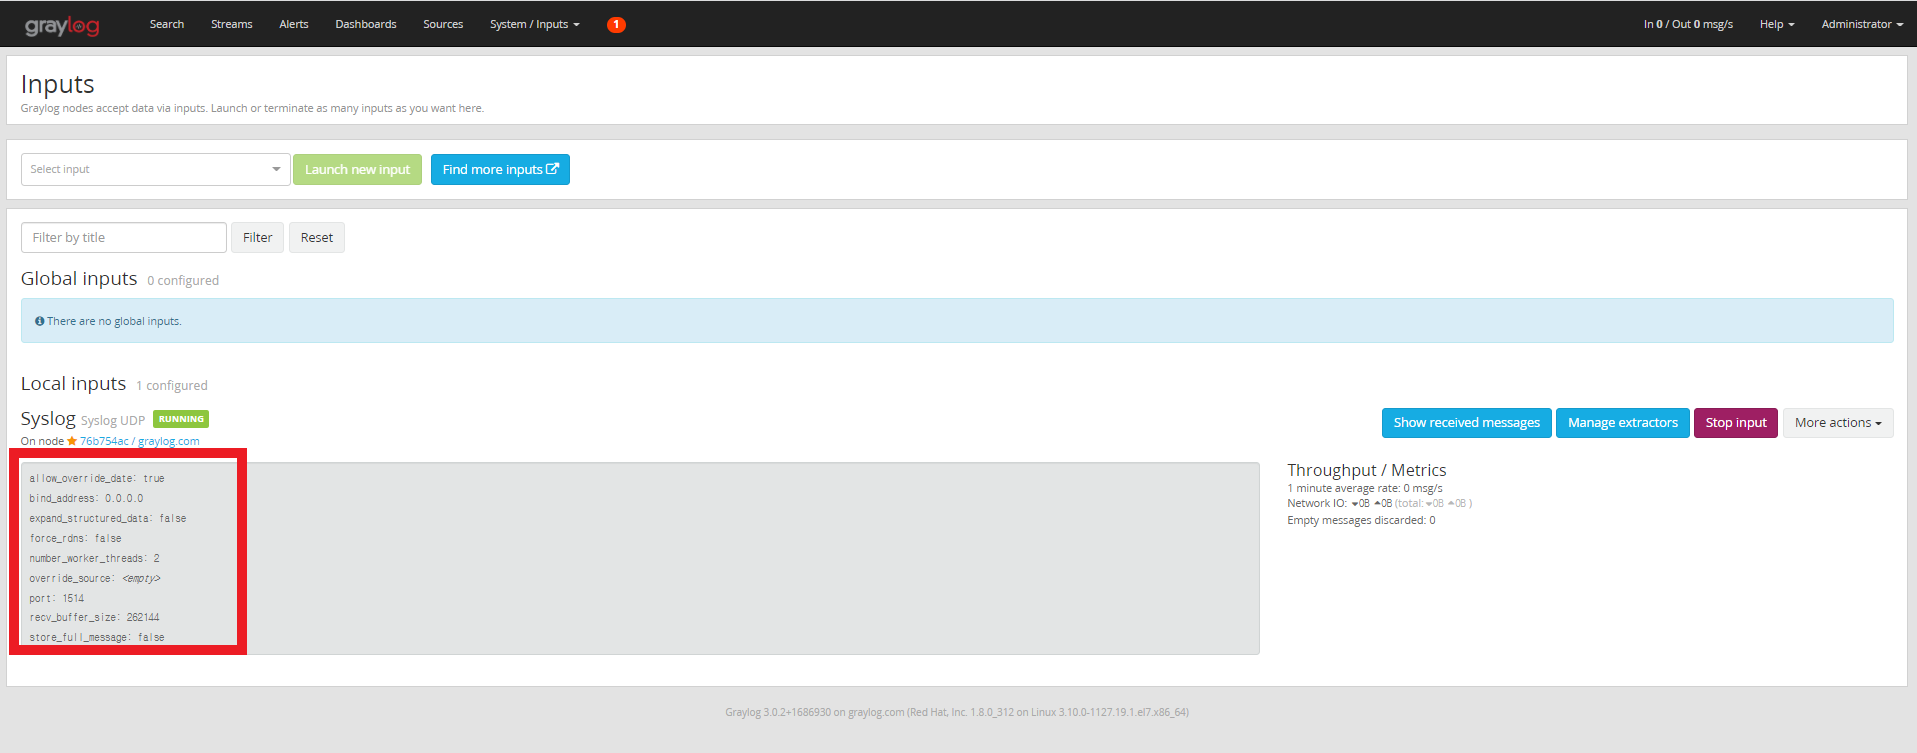
Task: Focus the Filter by title field
Action: (x=124, y=238)
